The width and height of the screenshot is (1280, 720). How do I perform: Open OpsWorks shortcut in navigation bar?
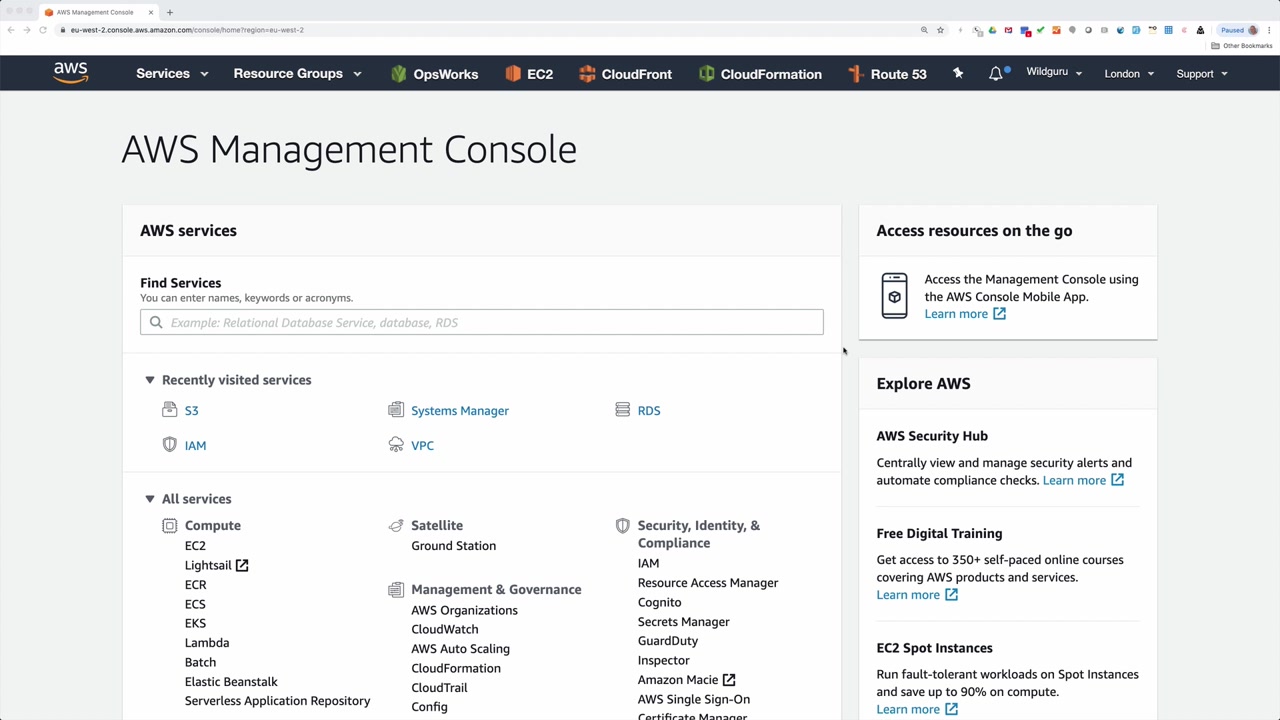[x=435, y=74]
